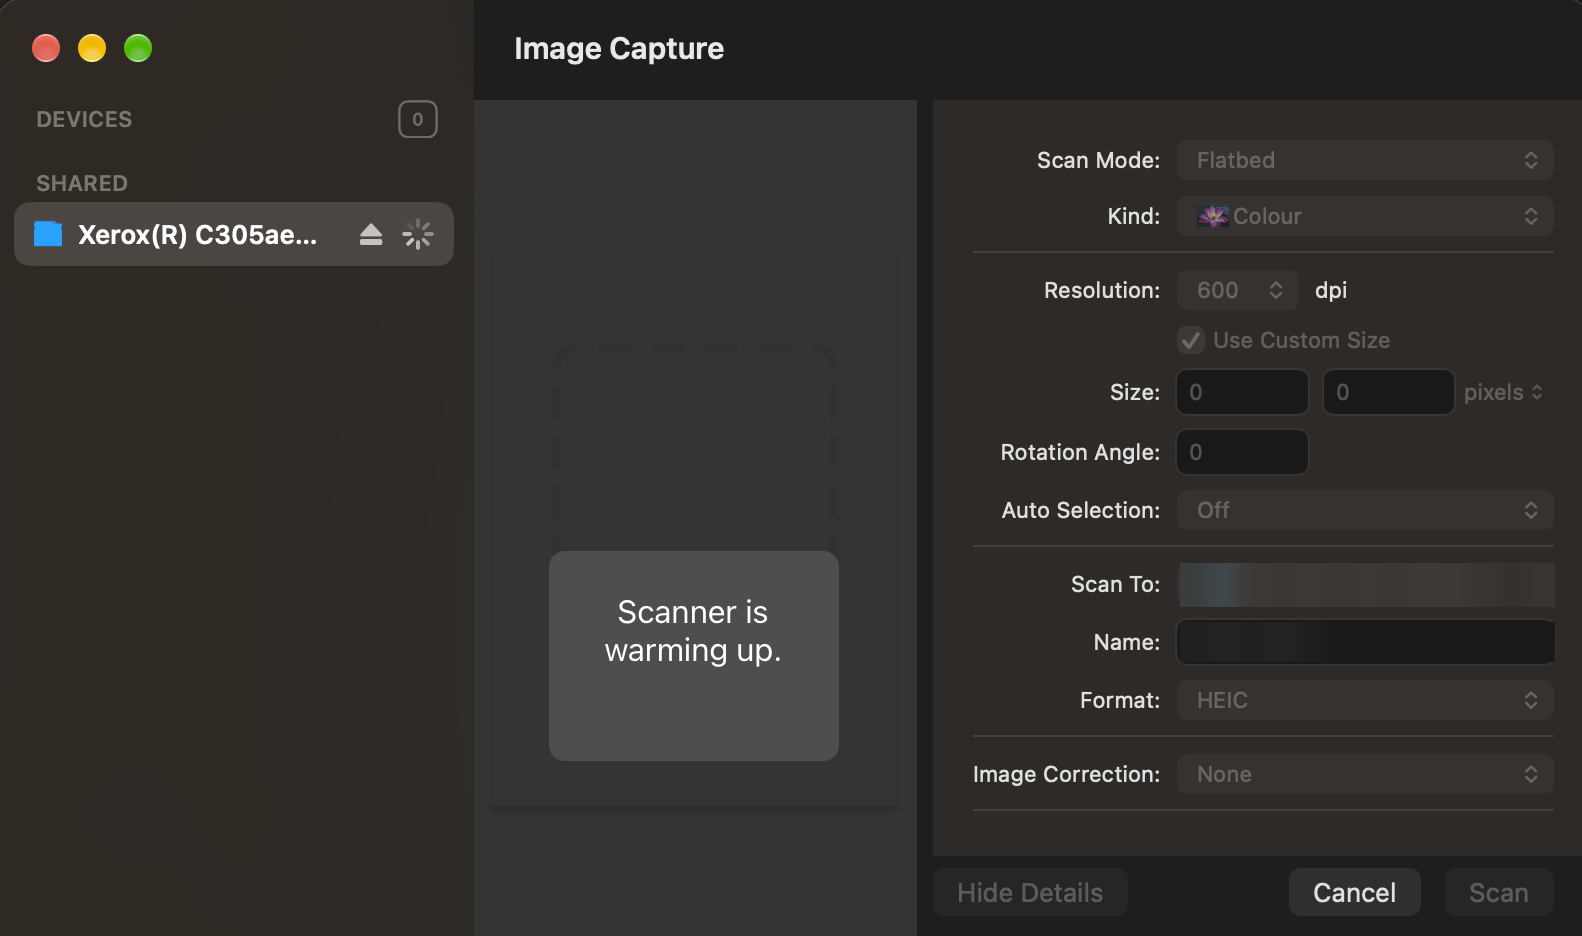The width and height of the screenshot is (1582, 936).
Task: Click the blue Xerox scanner device icon
Action: point(48,234)
